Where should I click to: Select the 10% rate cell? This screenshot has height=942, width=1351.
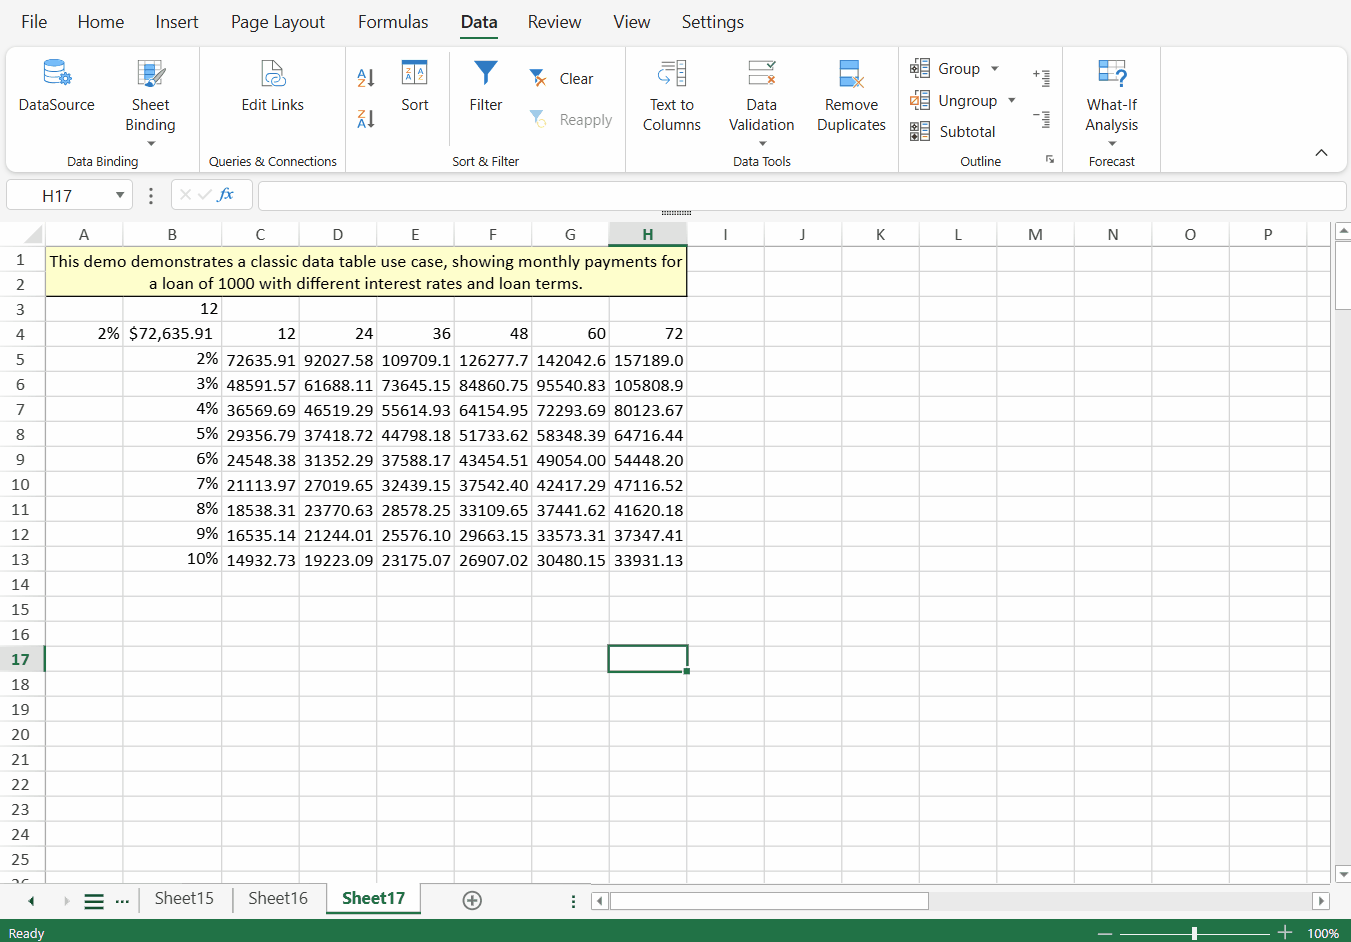point(172,559)
